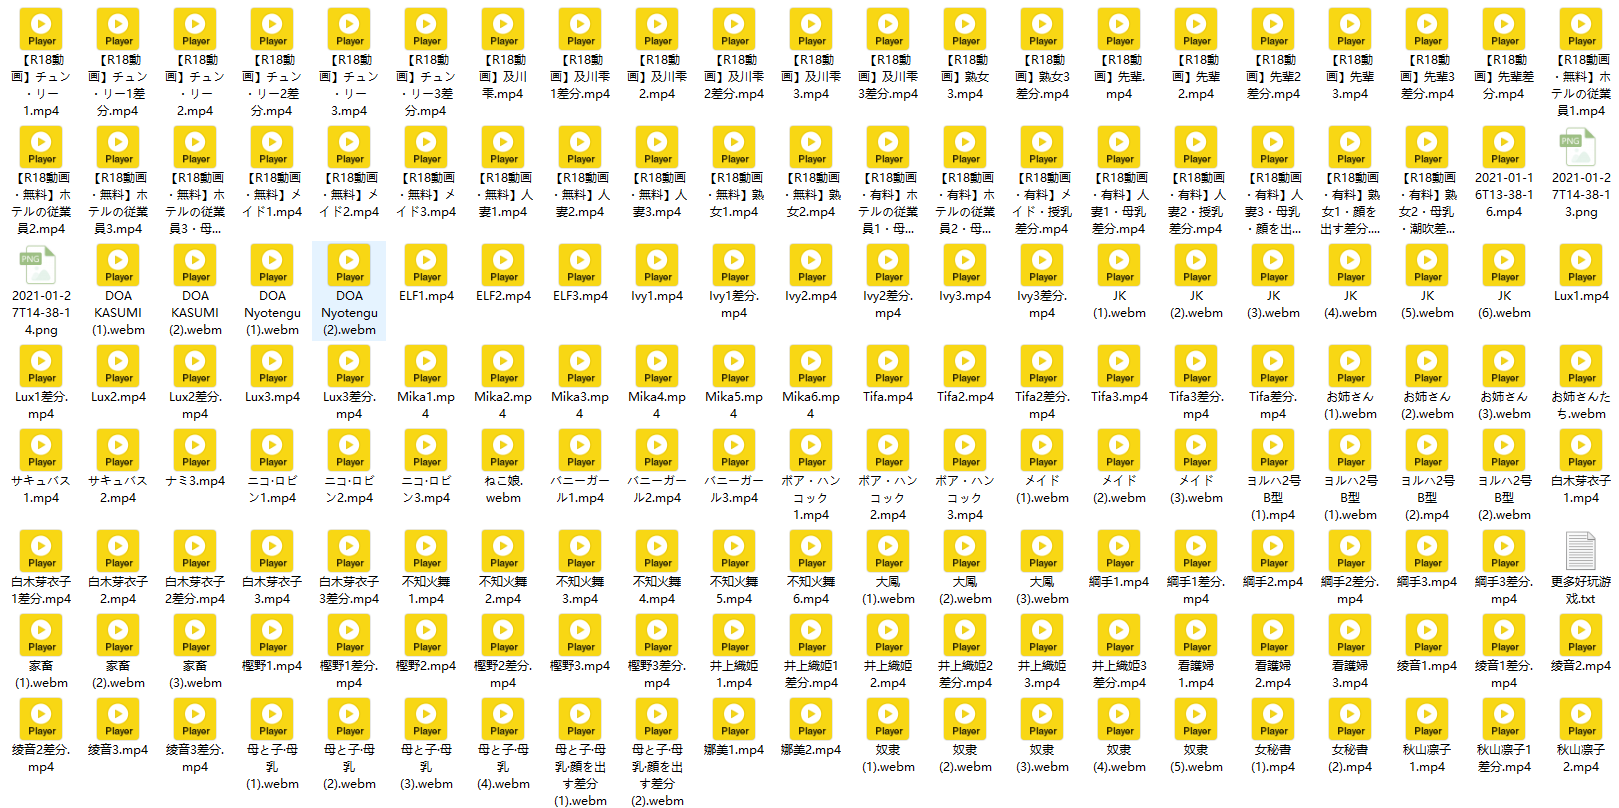The image size is (1619, 808).
Task: Select the Mika1.mp4 video file
Action: (x=426, y=366)
